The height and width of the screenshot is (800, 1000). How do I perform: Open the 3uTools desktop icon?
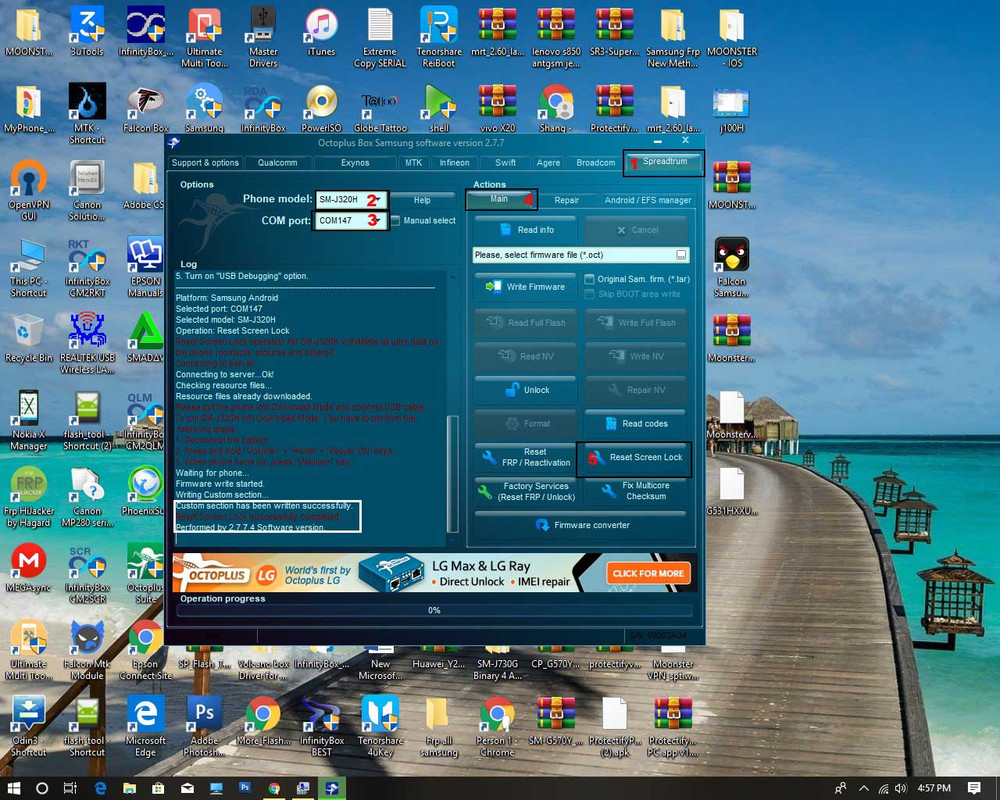click(x=87, y=32)
